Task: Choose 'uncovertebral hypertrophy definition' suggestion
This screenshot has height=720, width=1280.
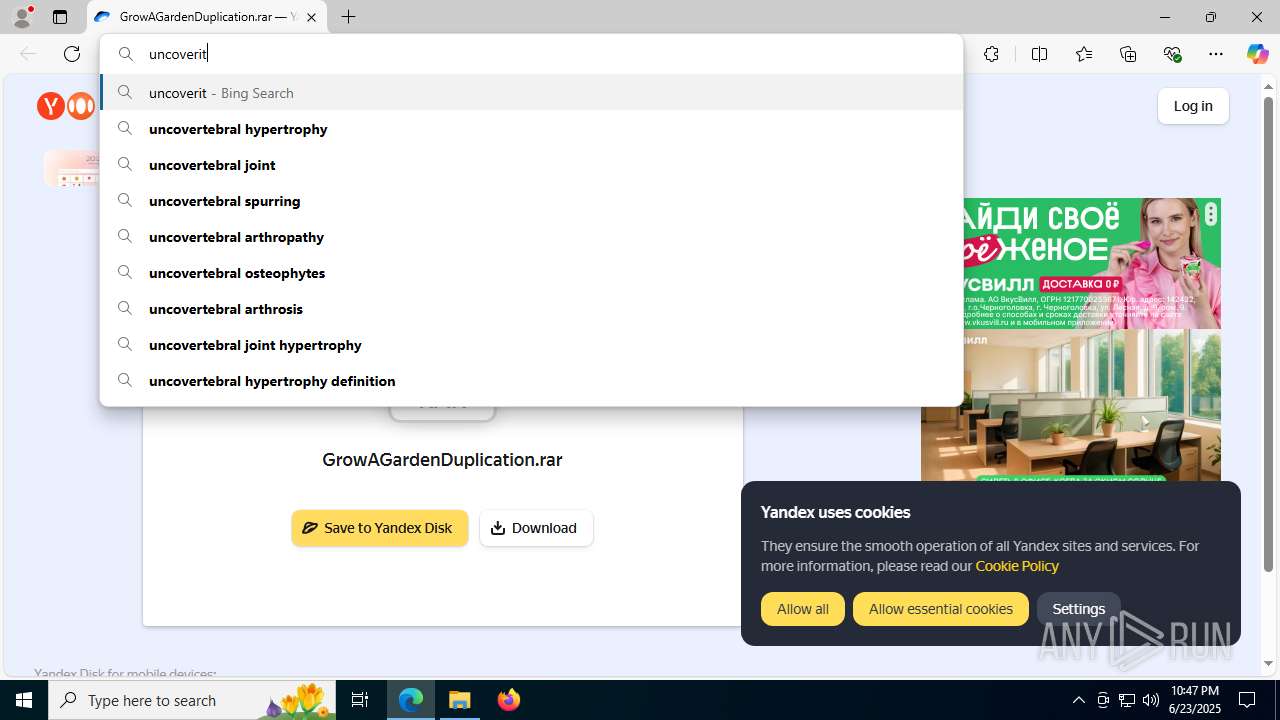Action: pos(531,381)
